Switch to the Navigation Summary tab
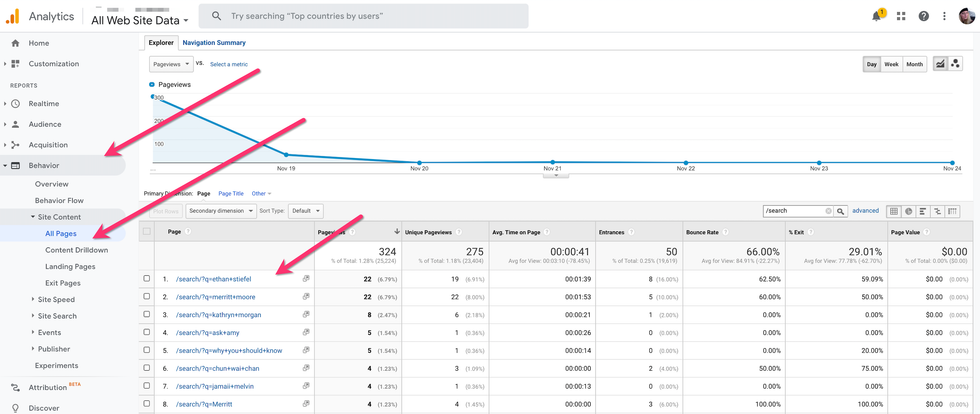The width and height of the screenshot is (980, 414). pyautogui.click(x=214, y=43)
